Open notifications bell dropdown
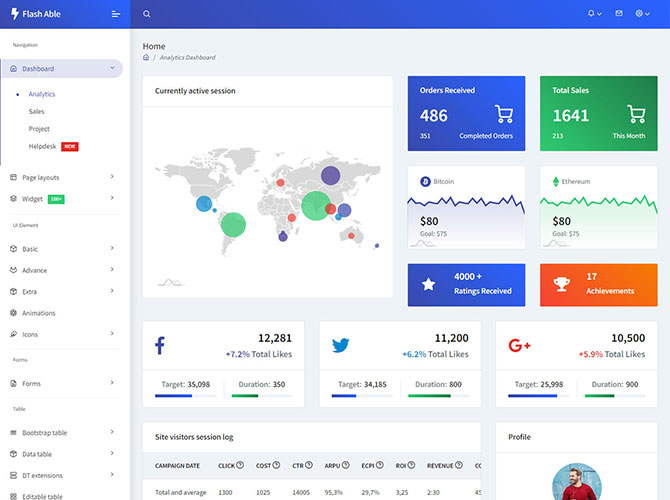This screenshot has height=500, width=670. (594, 14)
